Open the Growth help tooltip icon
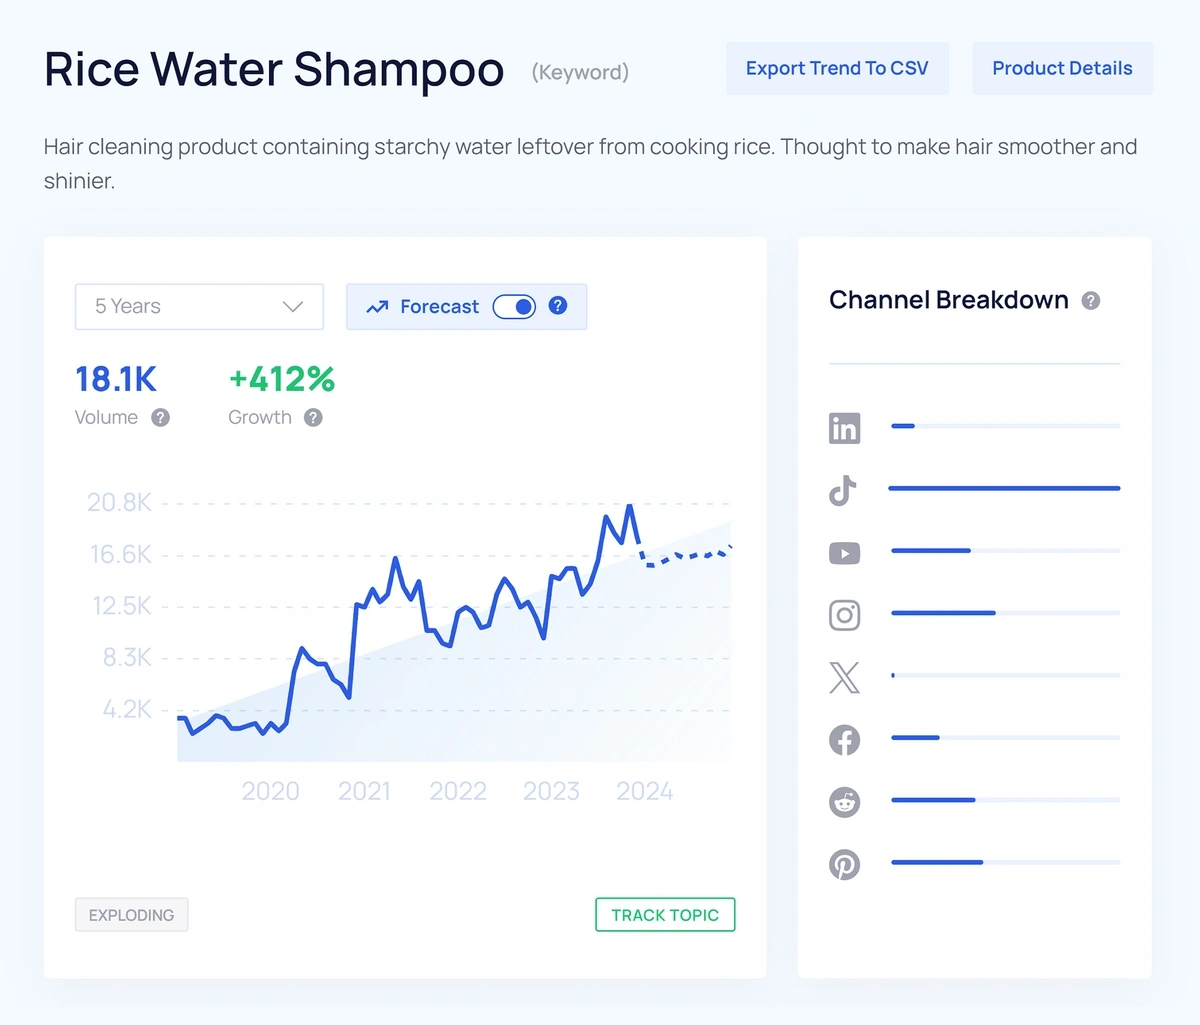Viewport: 1200px width, 1025px height. point(313,418)
